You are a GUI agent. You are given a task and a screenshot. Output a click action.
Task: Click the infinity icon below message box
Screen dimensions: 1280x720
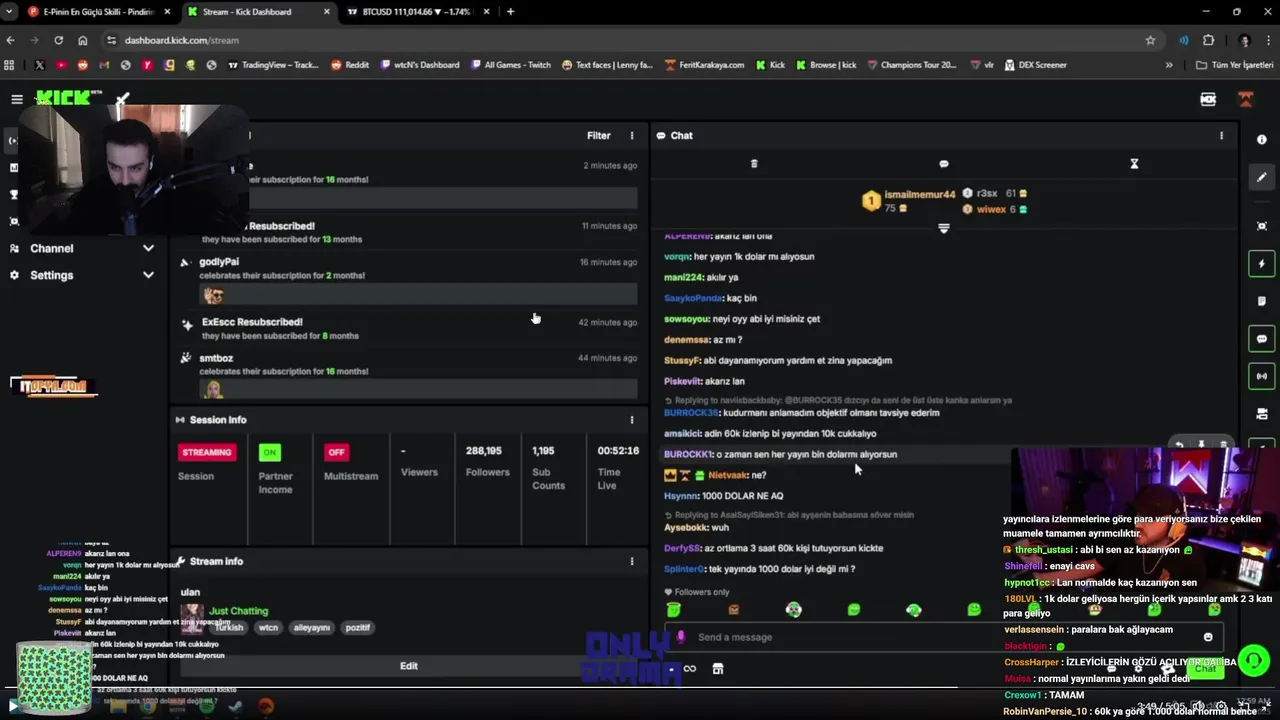pos(690,669)
